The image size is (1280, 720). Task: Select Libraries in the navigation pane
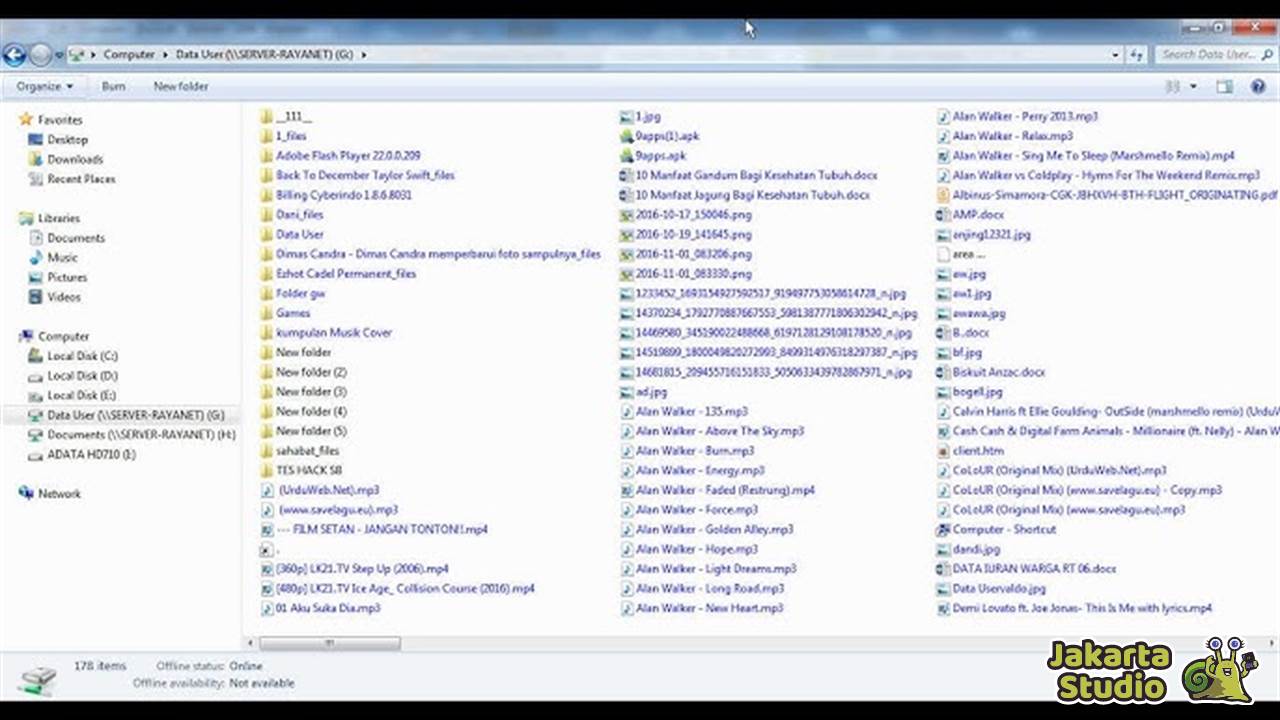58,218
